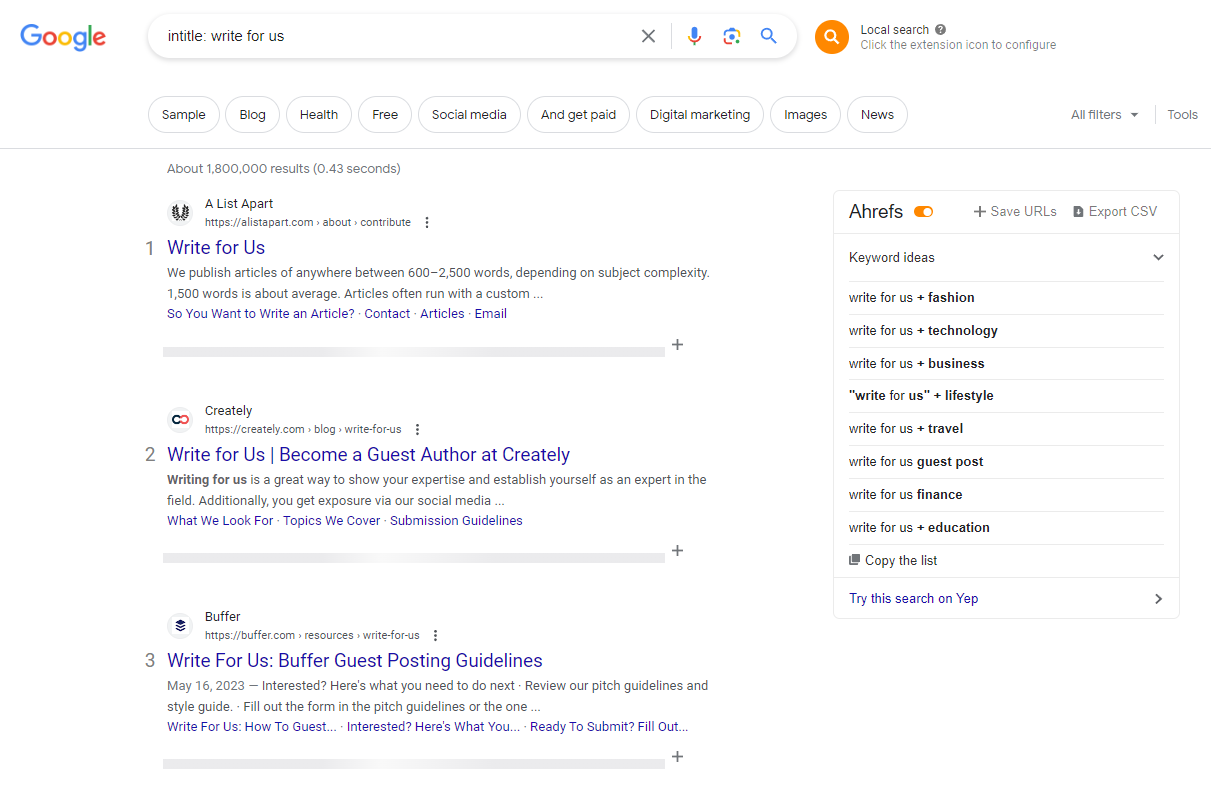1211x802 pixels.
Task: Expand the All filters dropdown
Action: pos(1103,114)
